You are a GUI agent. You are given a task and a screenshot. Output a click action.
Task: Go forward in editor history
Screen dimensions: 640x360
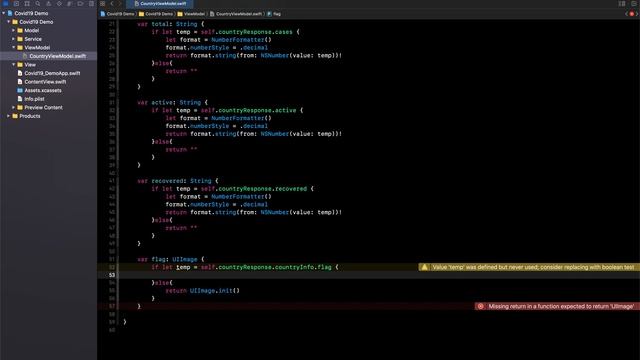tap(120, 3)
